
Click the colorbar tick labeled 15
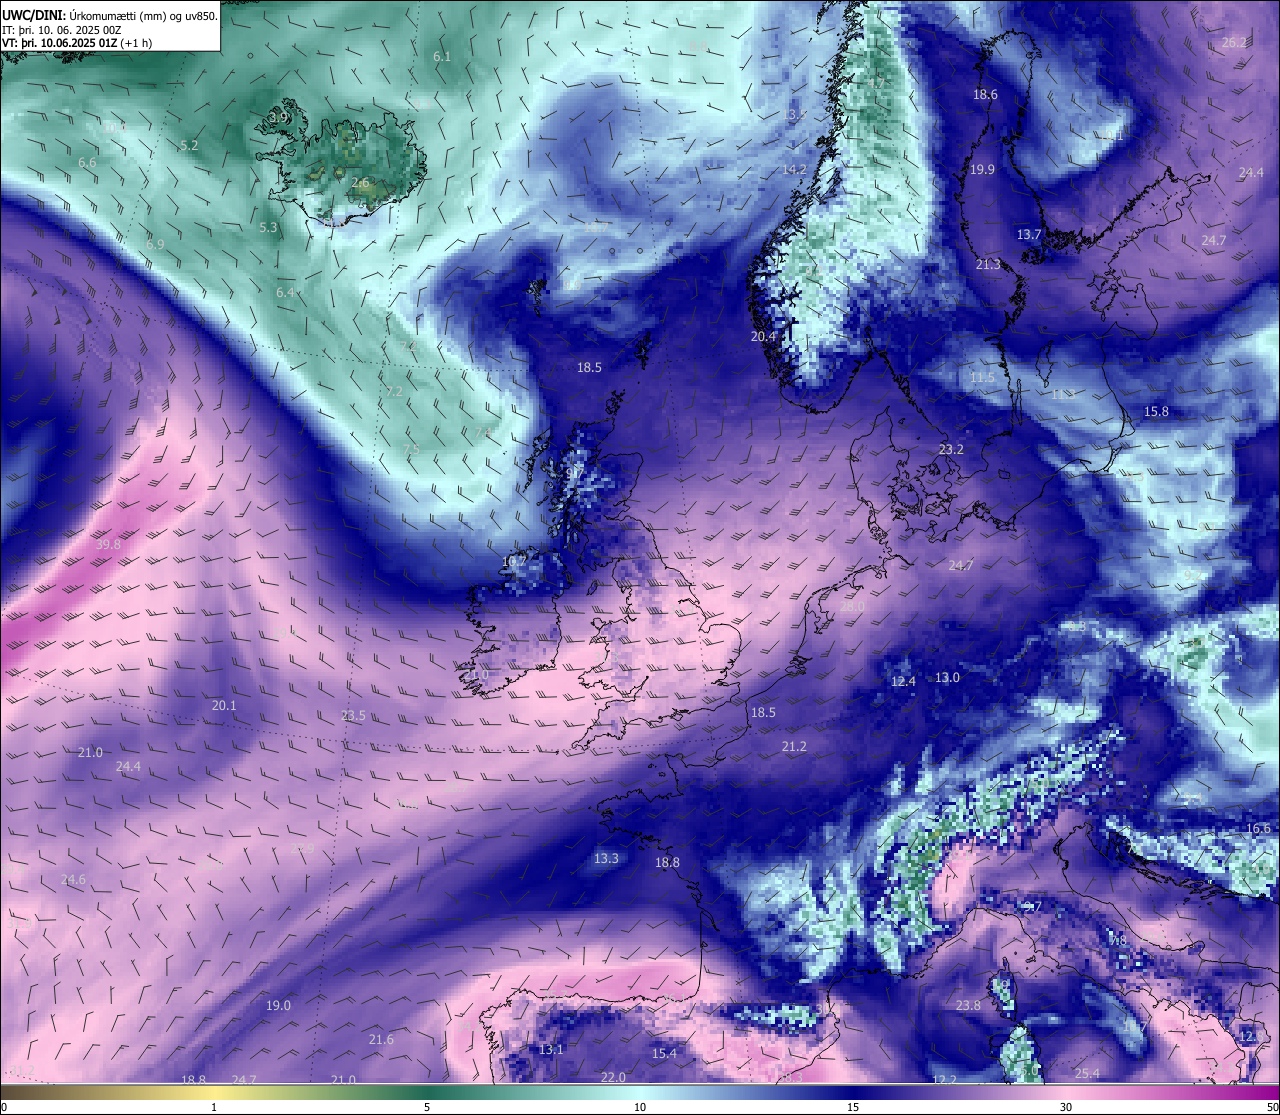pyautogui.click(x=852, y=1107)
